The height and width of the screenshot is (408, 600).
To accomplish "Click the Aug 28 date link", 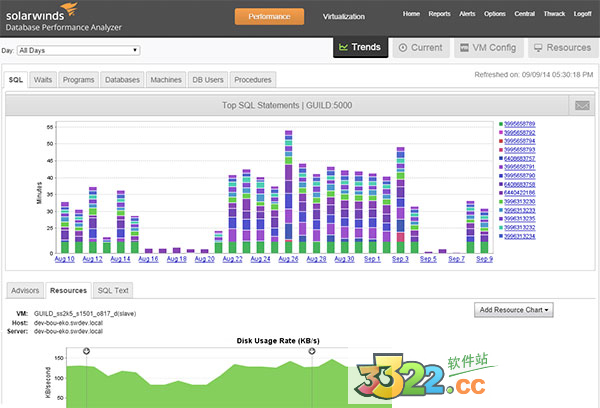I will tap(316, 259).
